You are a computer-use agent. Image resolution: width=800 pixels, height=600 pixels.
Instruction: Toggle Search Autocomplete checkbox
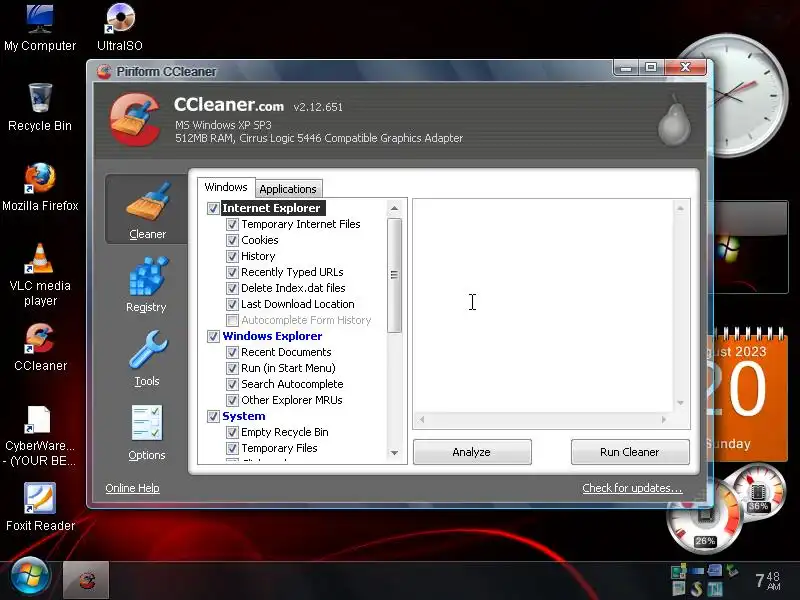coord(232,384)
